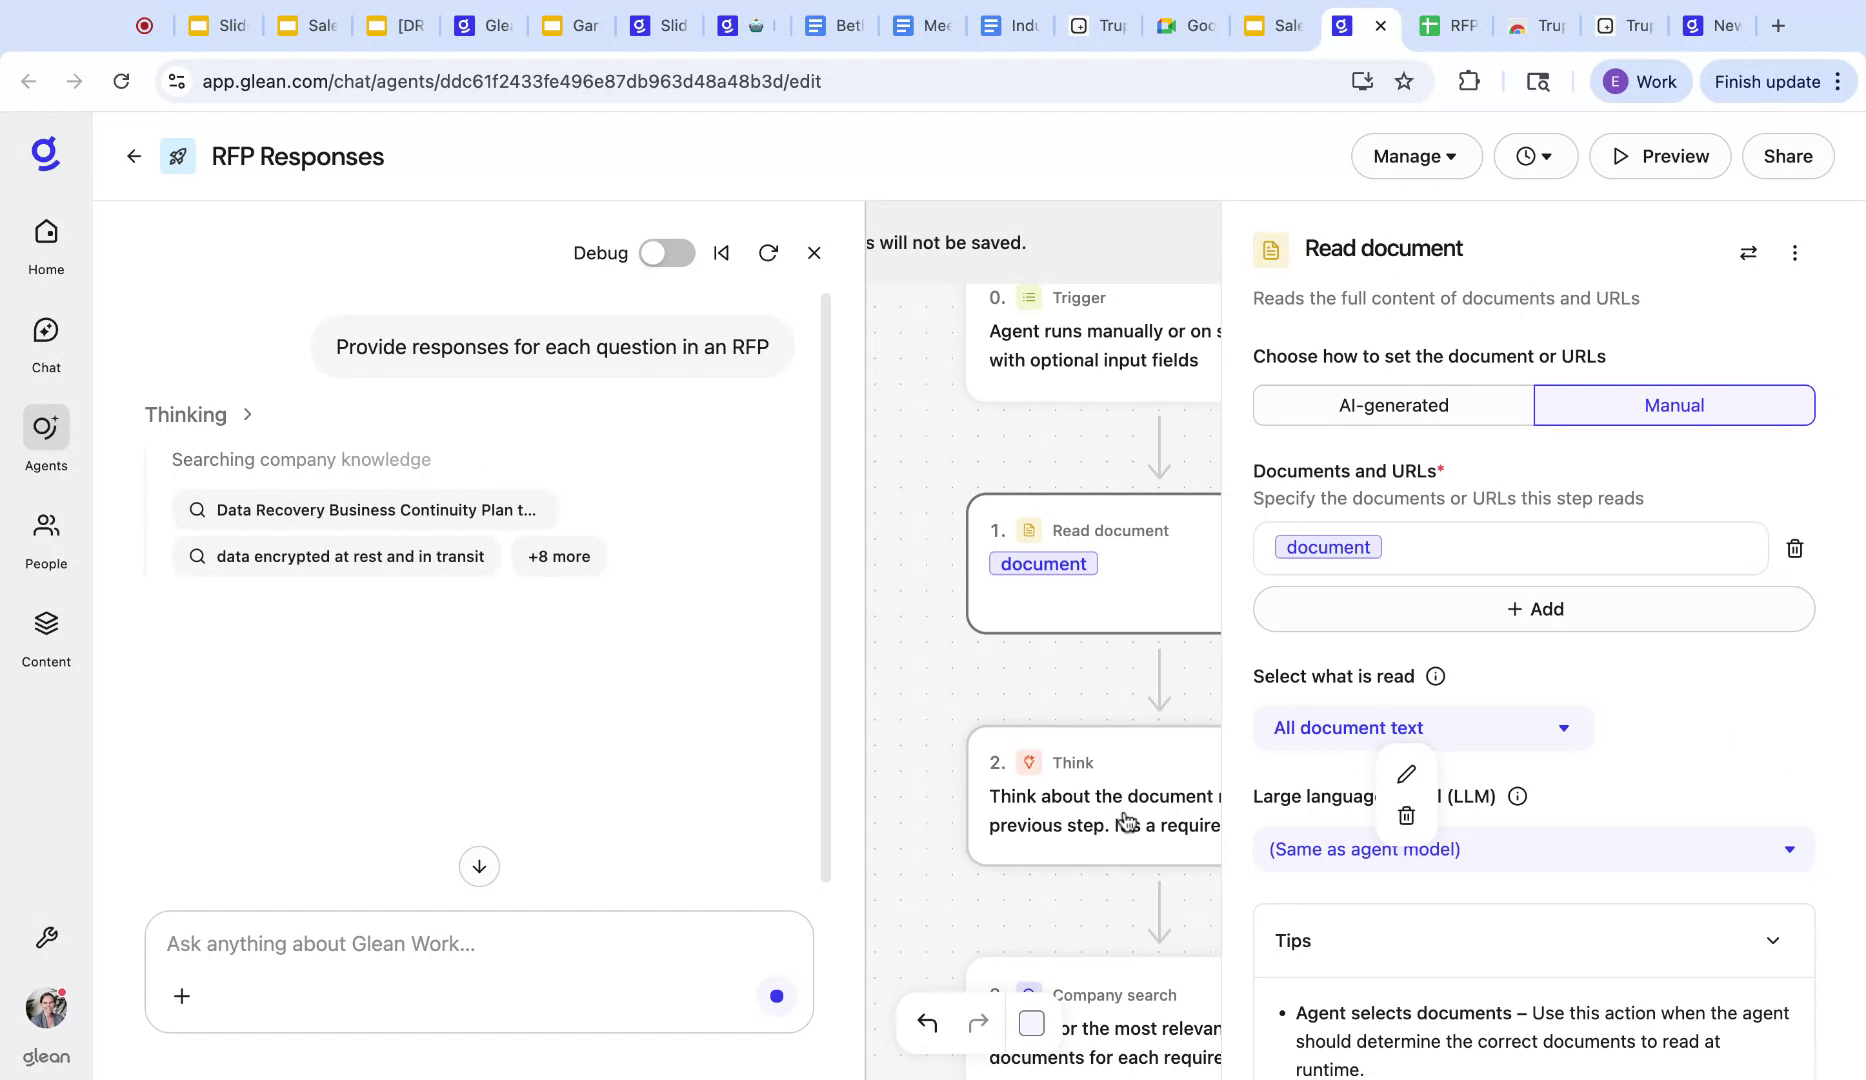Screen dimensions: 1866x1080
Task: Select the AI-generated option
Action: click(1393, 405)
